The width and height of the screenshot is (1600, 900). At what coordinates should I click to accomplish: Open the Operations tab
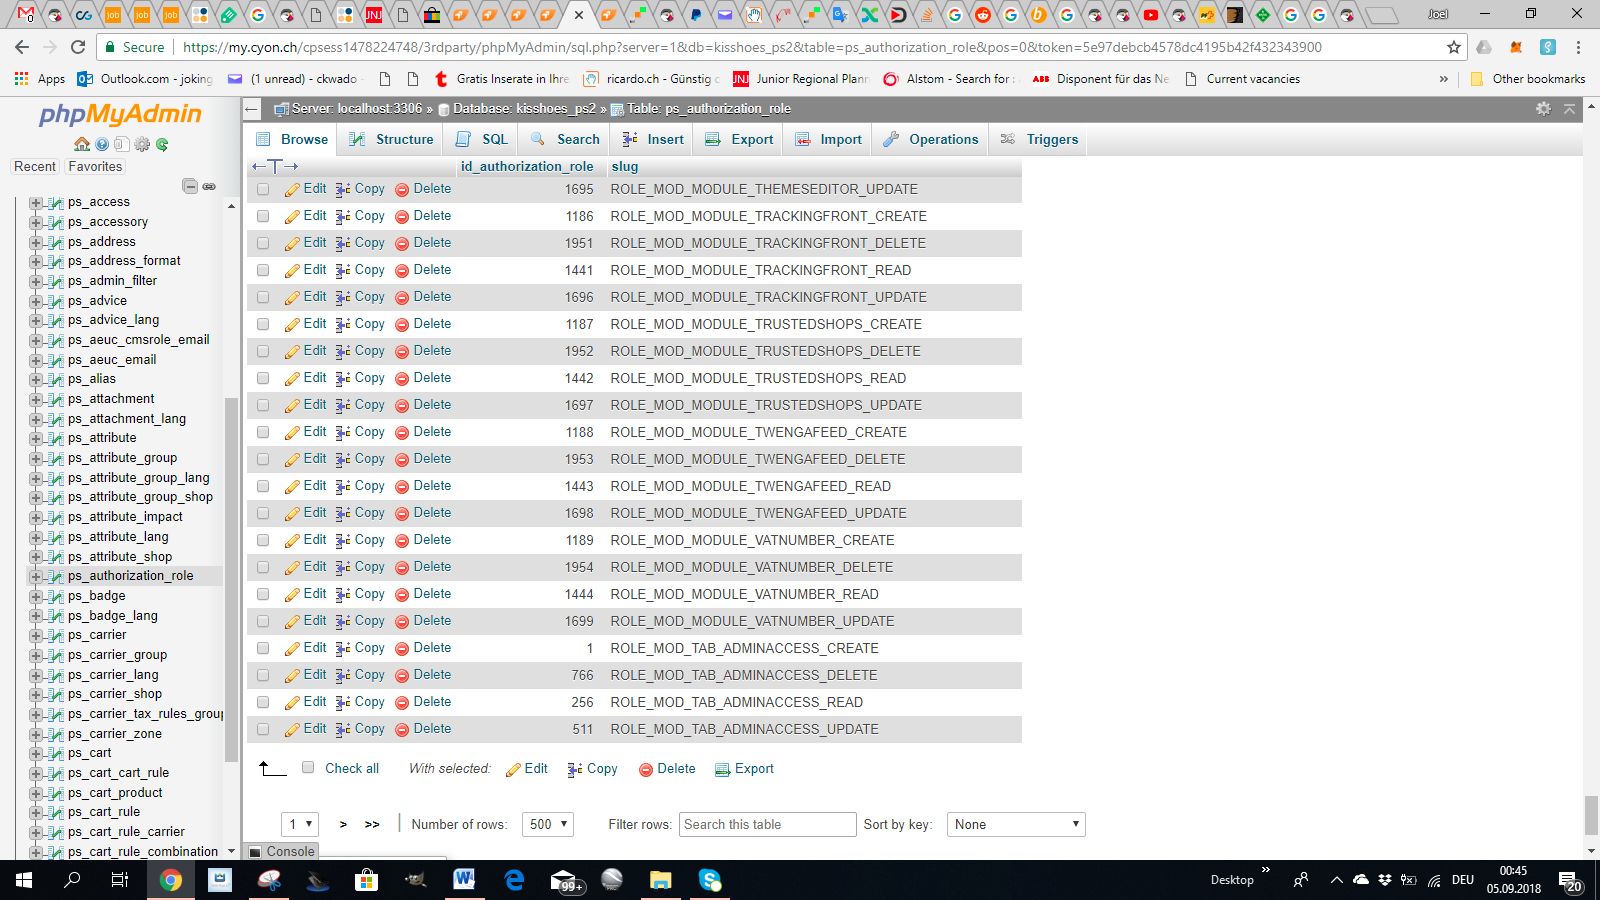(931, 139)
